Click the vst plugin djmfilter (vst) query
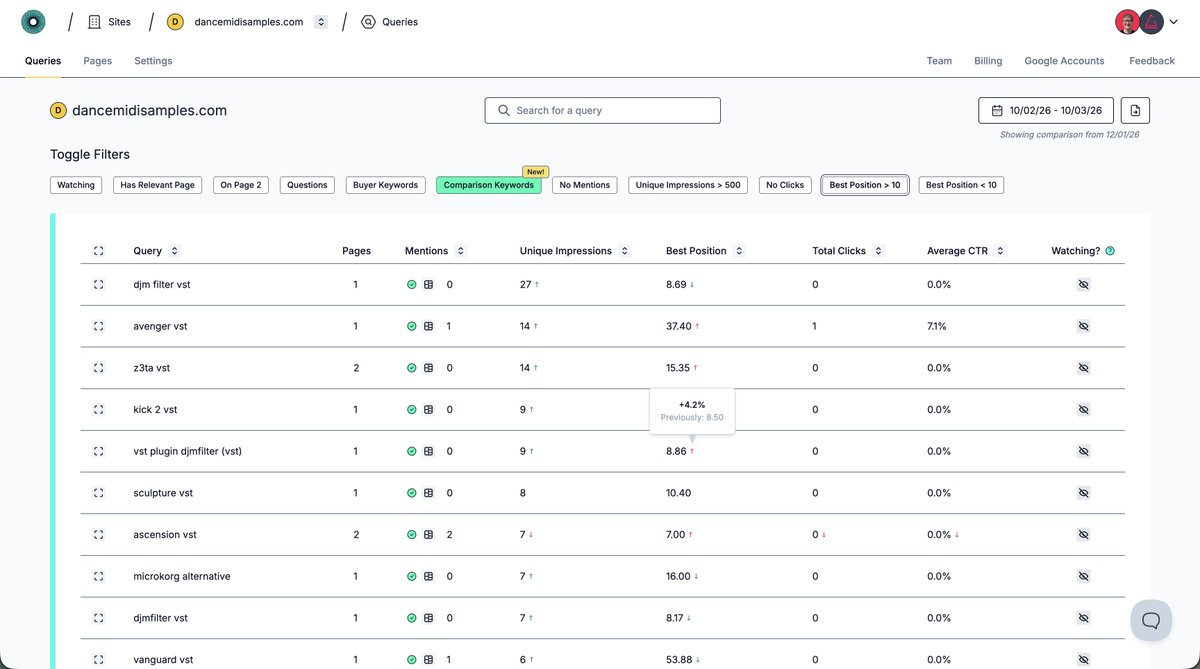1200x669 pixels. pyautogui.click(x=187, y=451)
